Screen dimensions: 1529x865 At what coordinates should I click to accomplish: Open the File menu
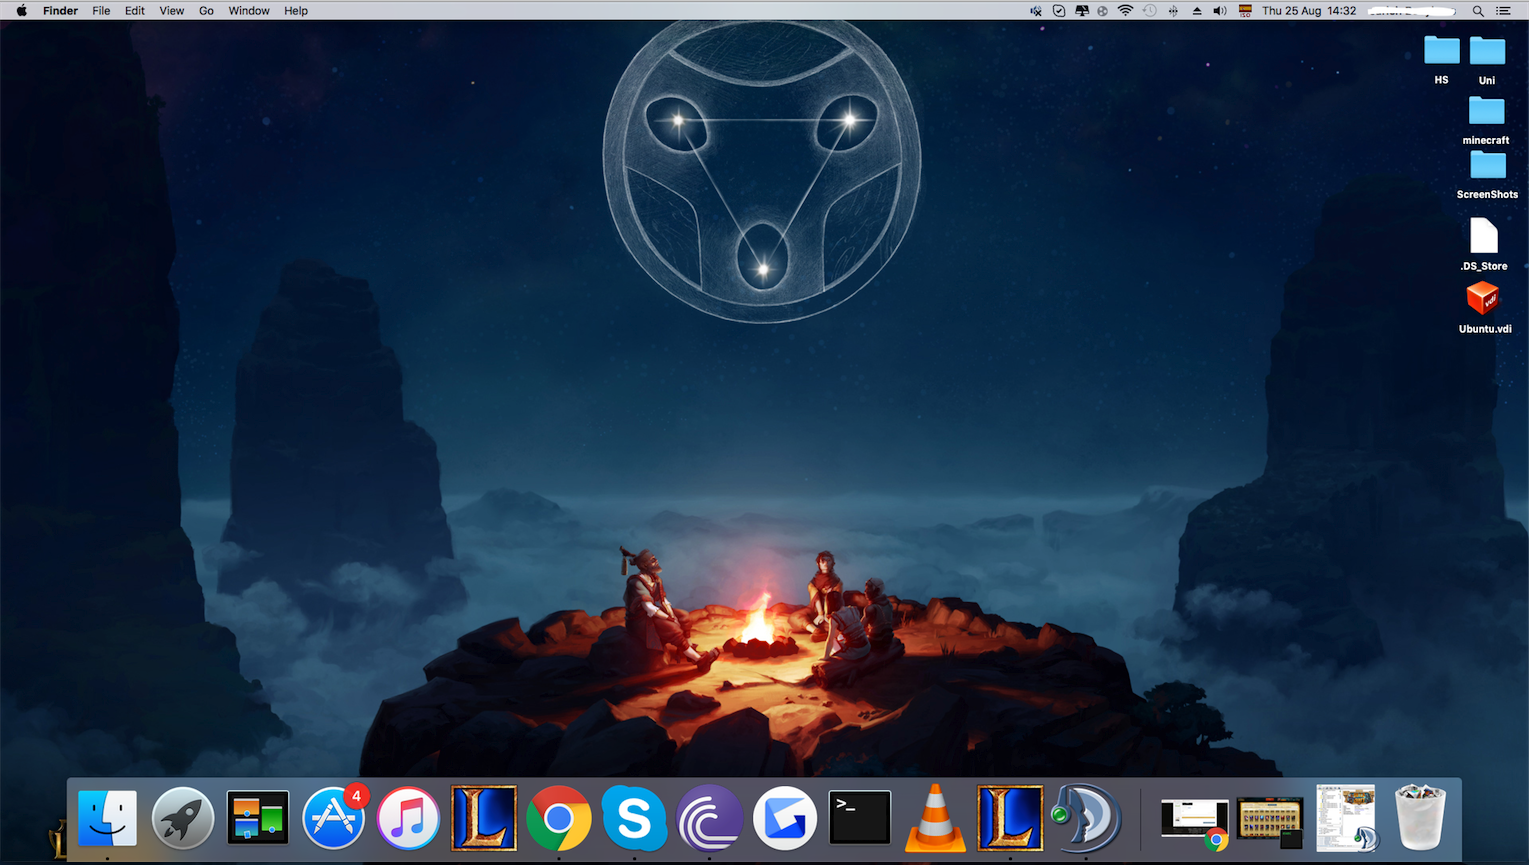pos(101,11)
